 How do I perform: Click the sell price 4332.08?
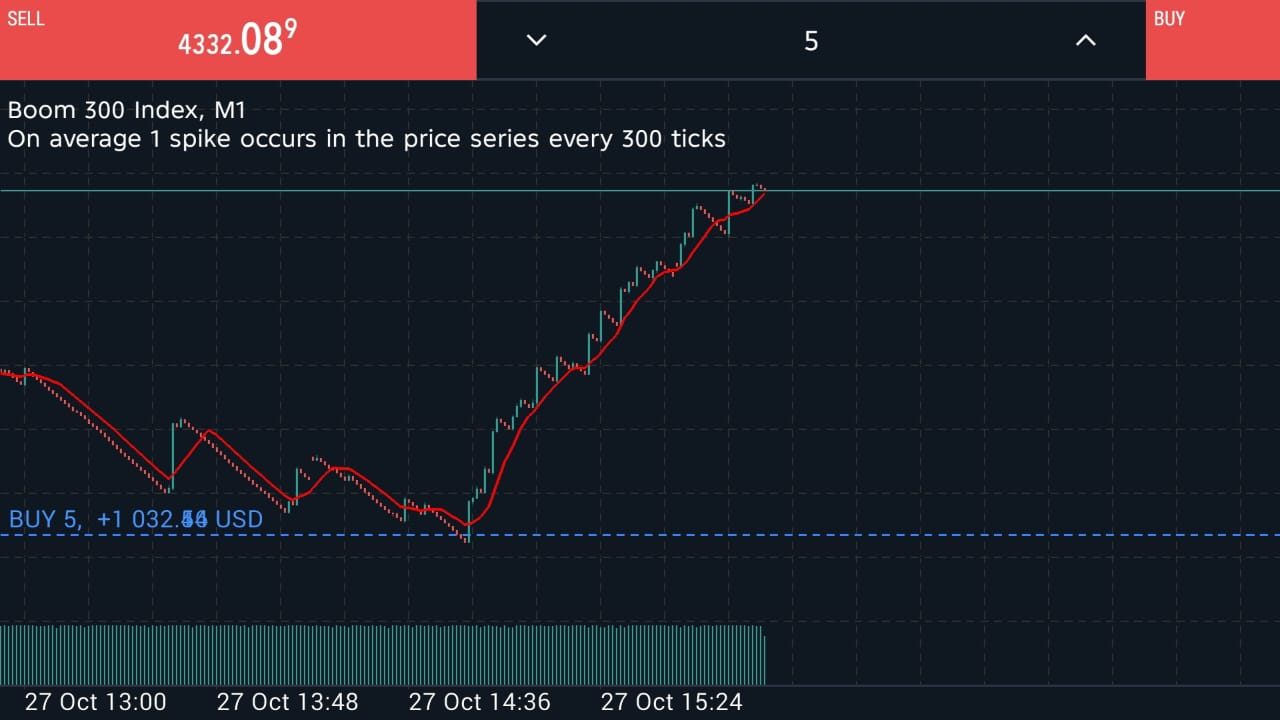coord(238,41)
